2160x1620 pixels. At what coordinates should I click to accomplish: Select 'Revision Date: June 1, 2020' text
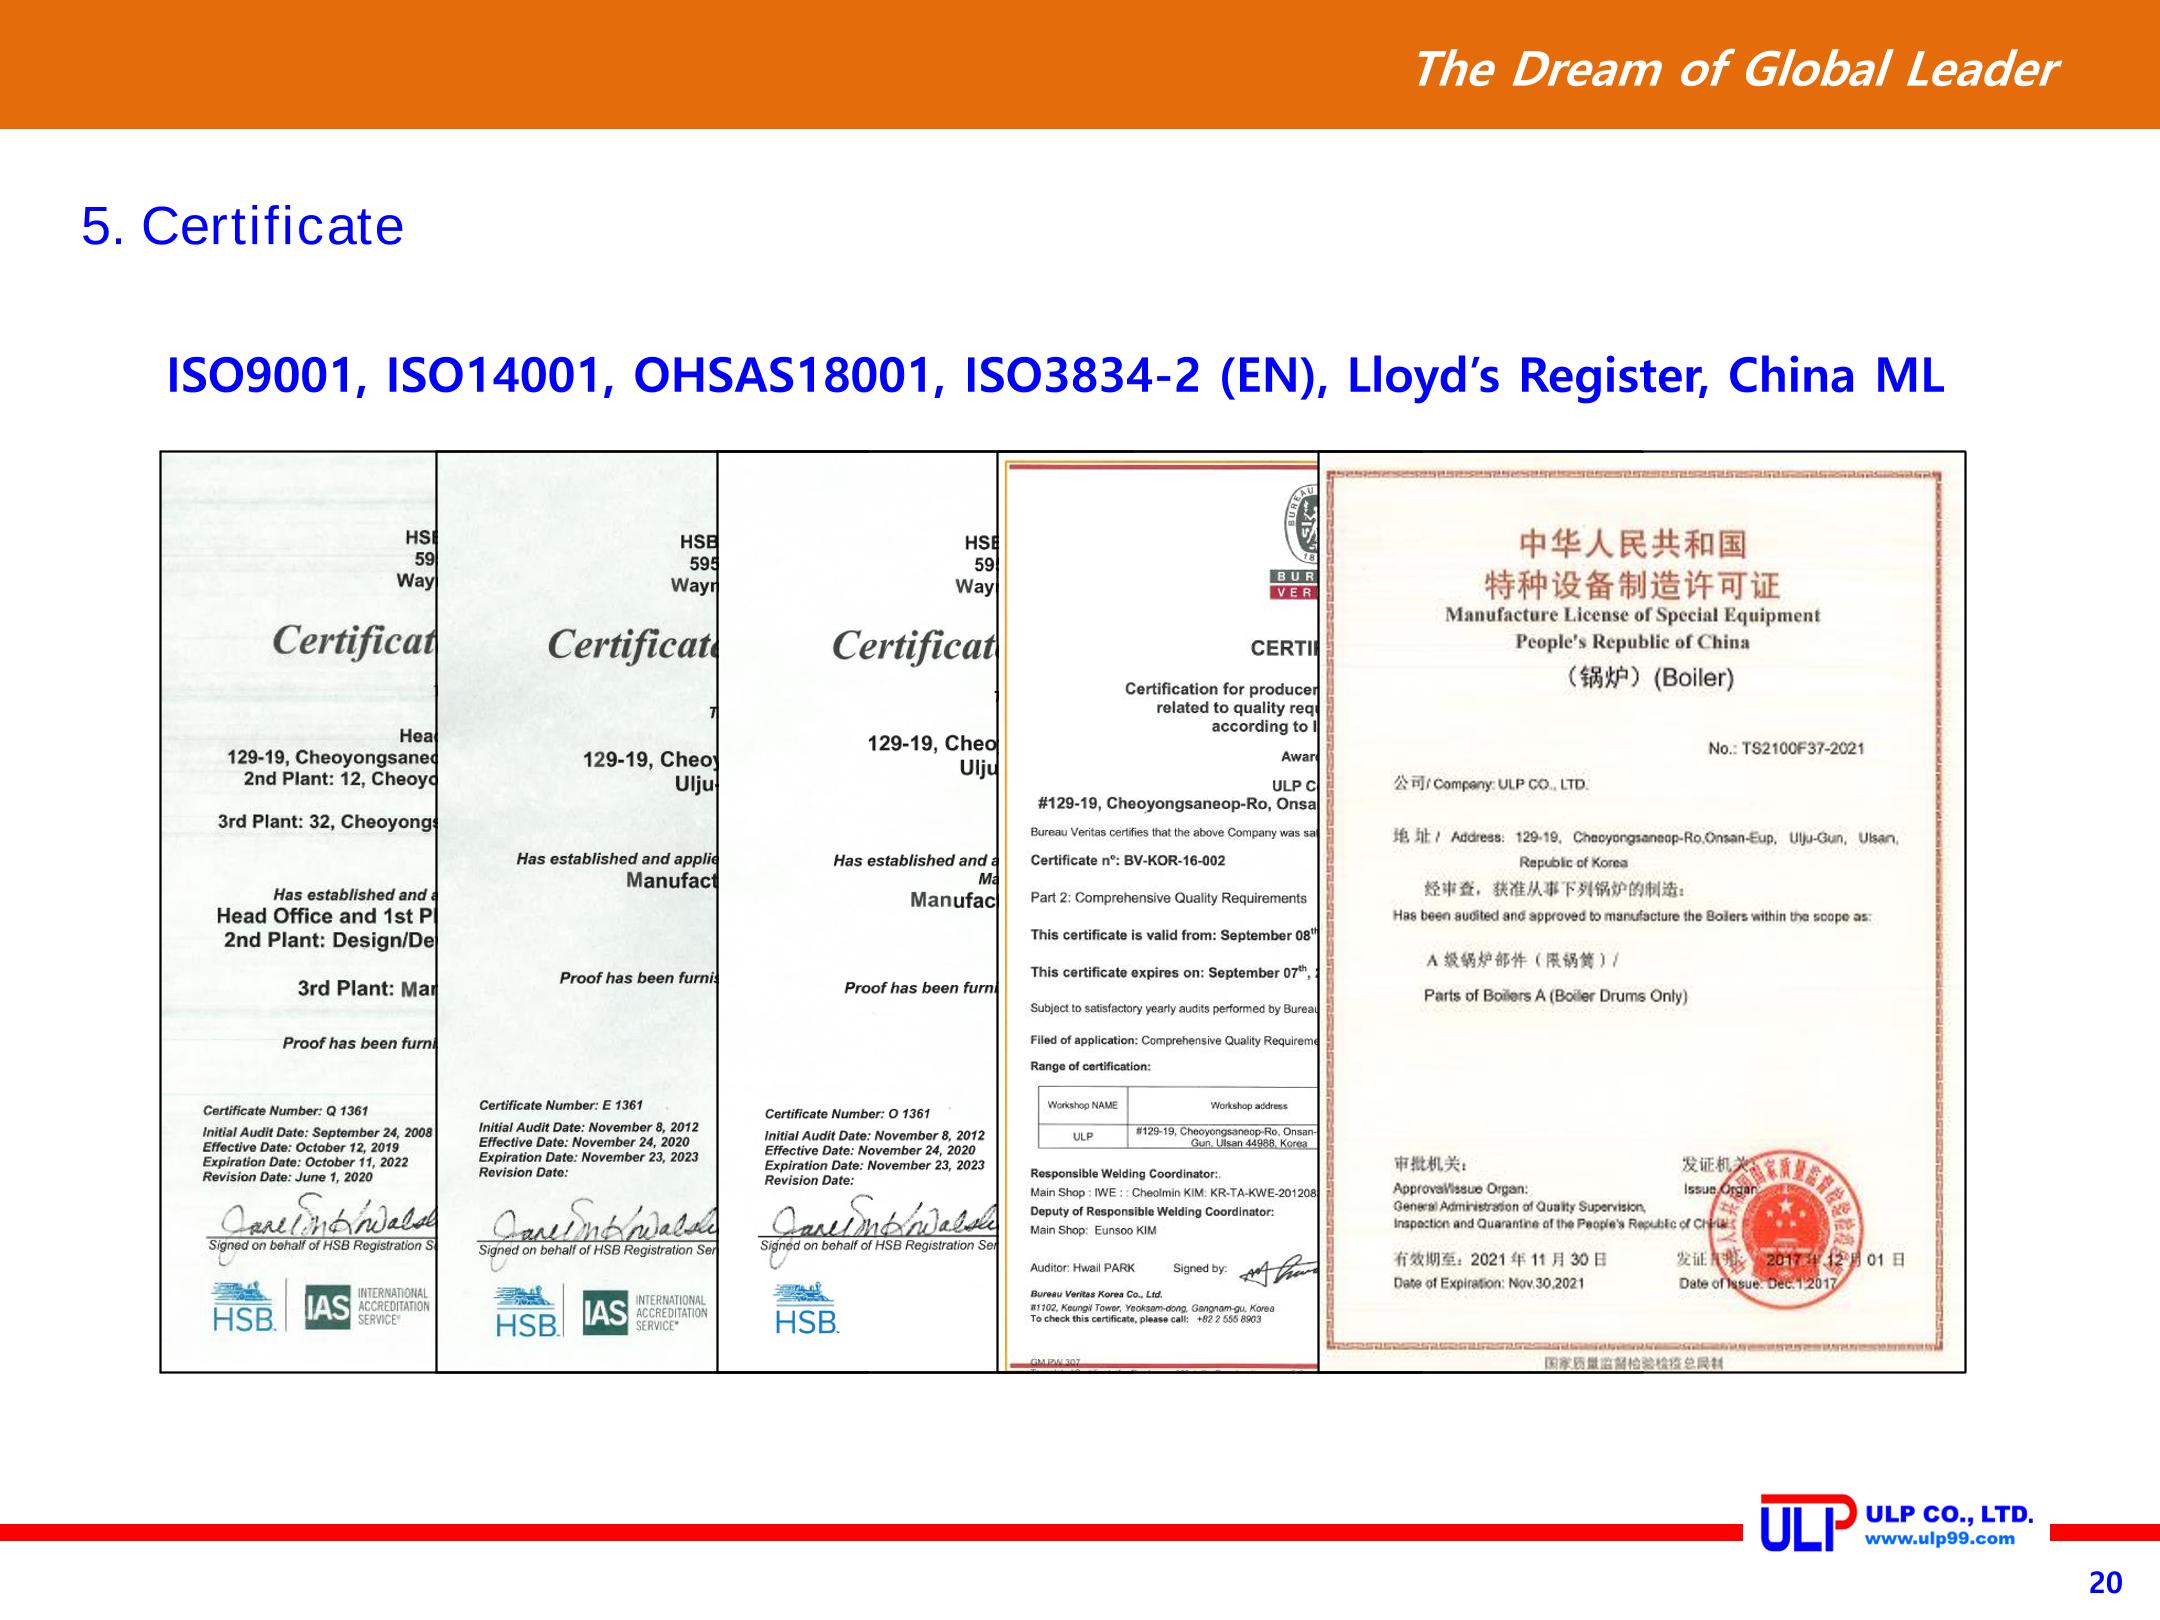(288, 1177)
